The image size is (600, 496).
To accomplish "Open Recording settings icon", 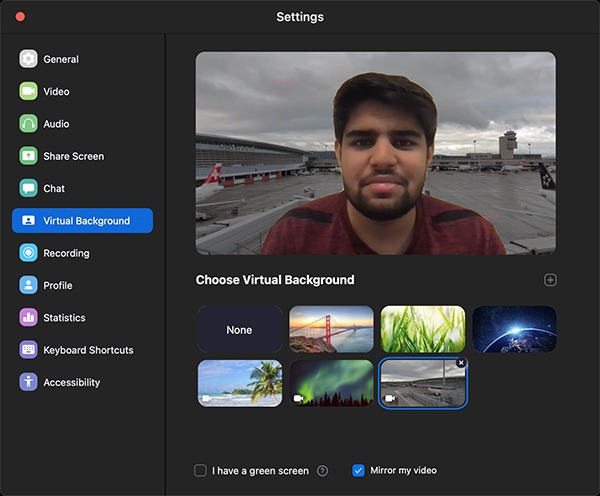I will [x=28, y=253].
